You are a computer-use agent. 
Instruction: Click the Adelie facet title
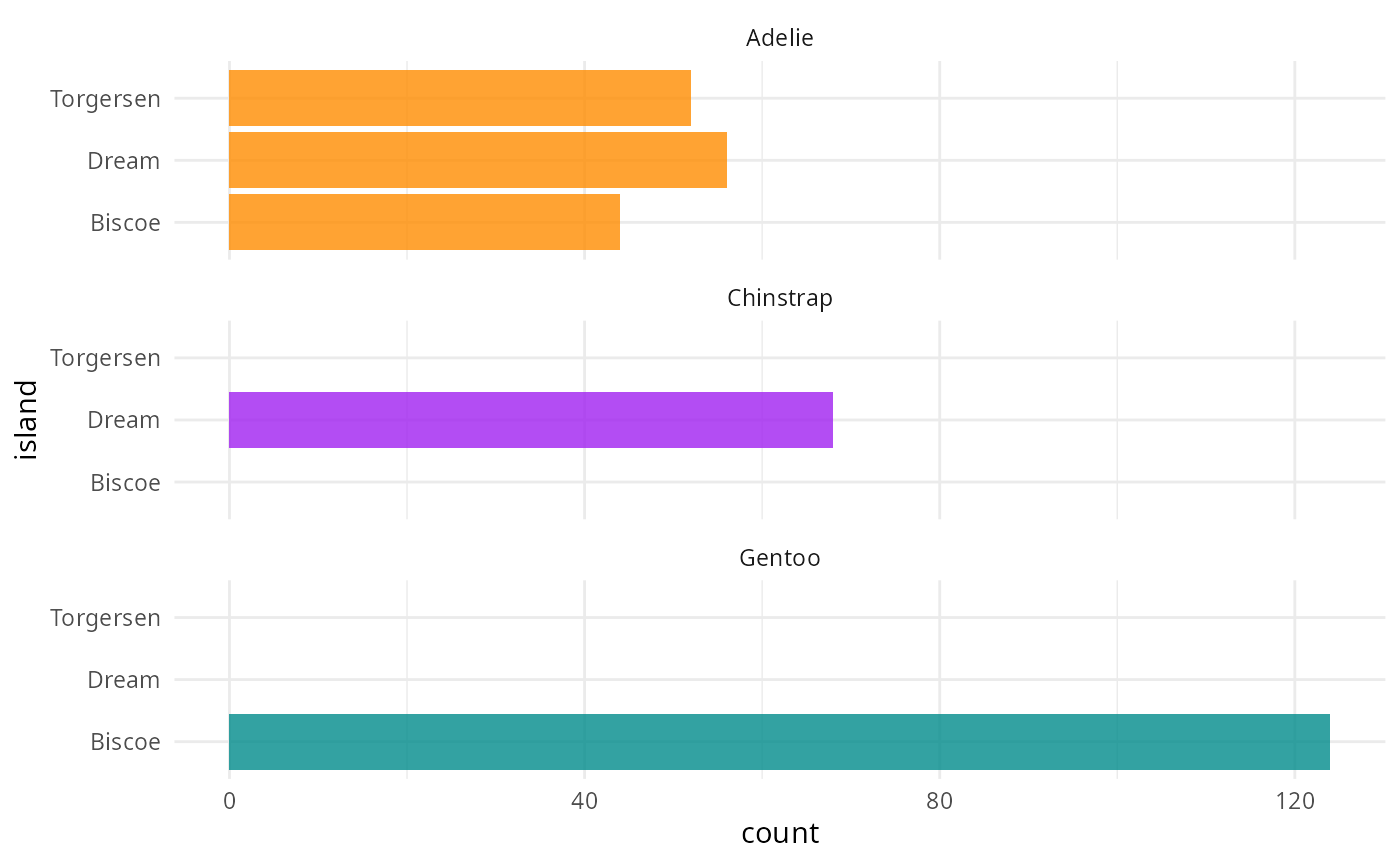(780, 39)
